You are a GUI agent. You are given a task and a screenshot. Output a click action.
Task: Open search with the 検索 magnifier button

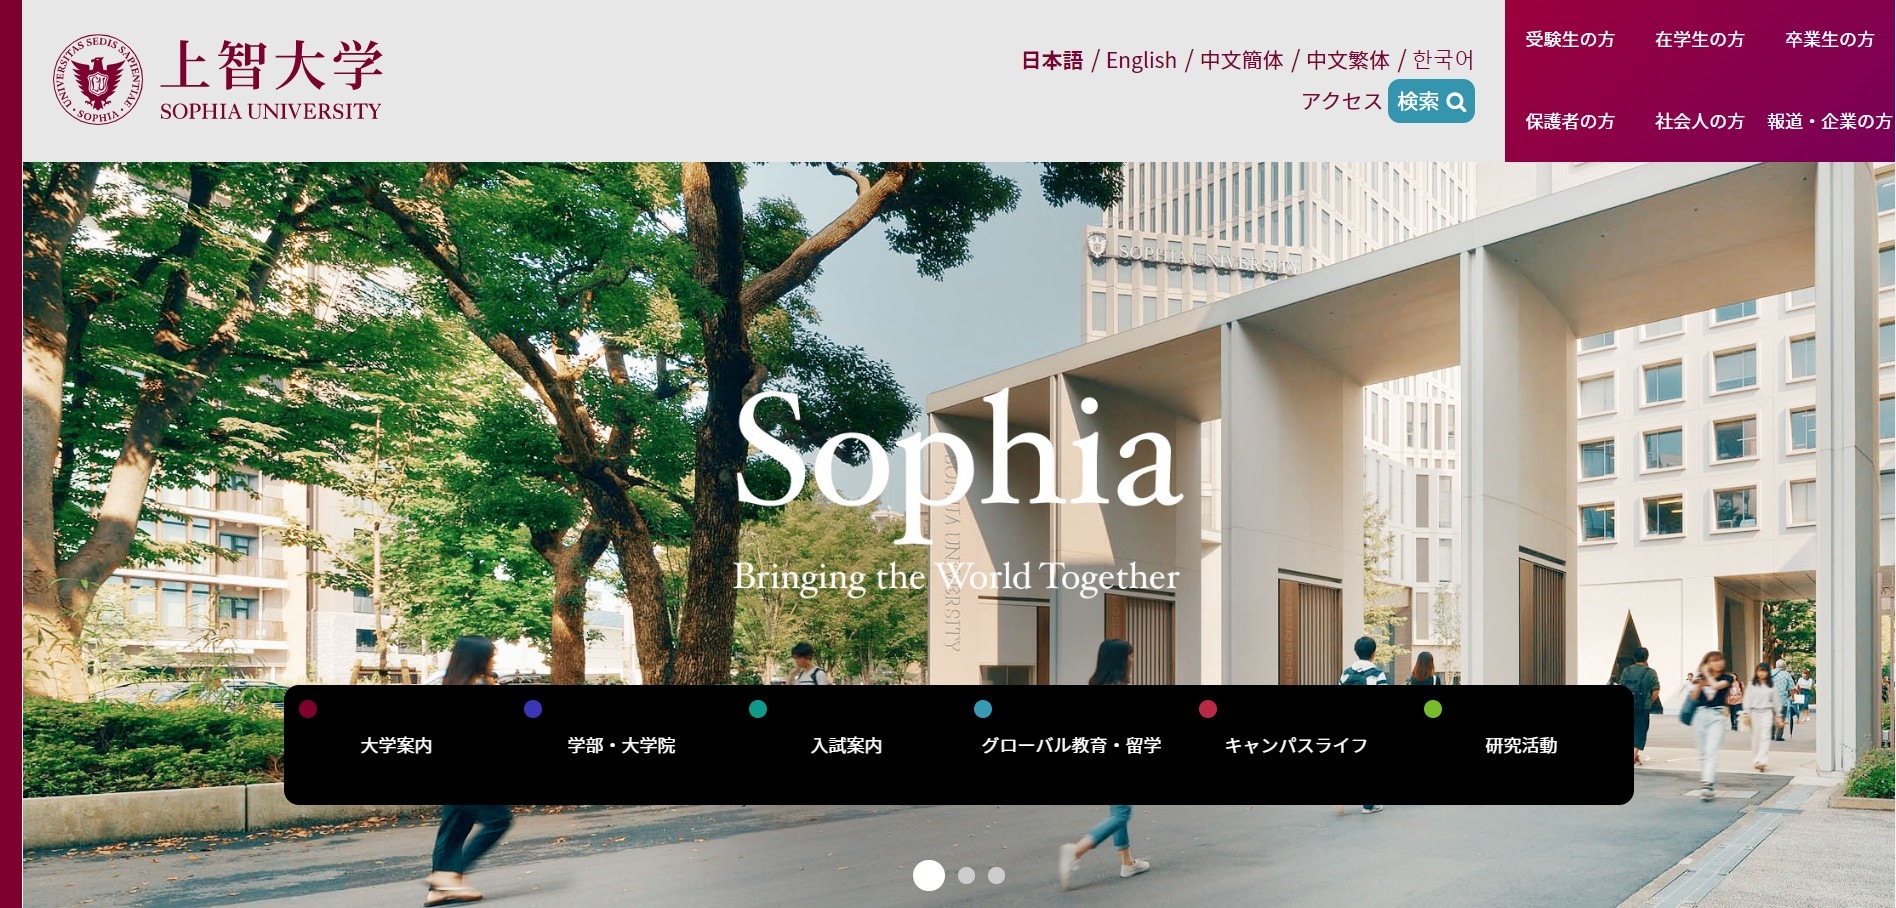click(x=1431, y=101)
